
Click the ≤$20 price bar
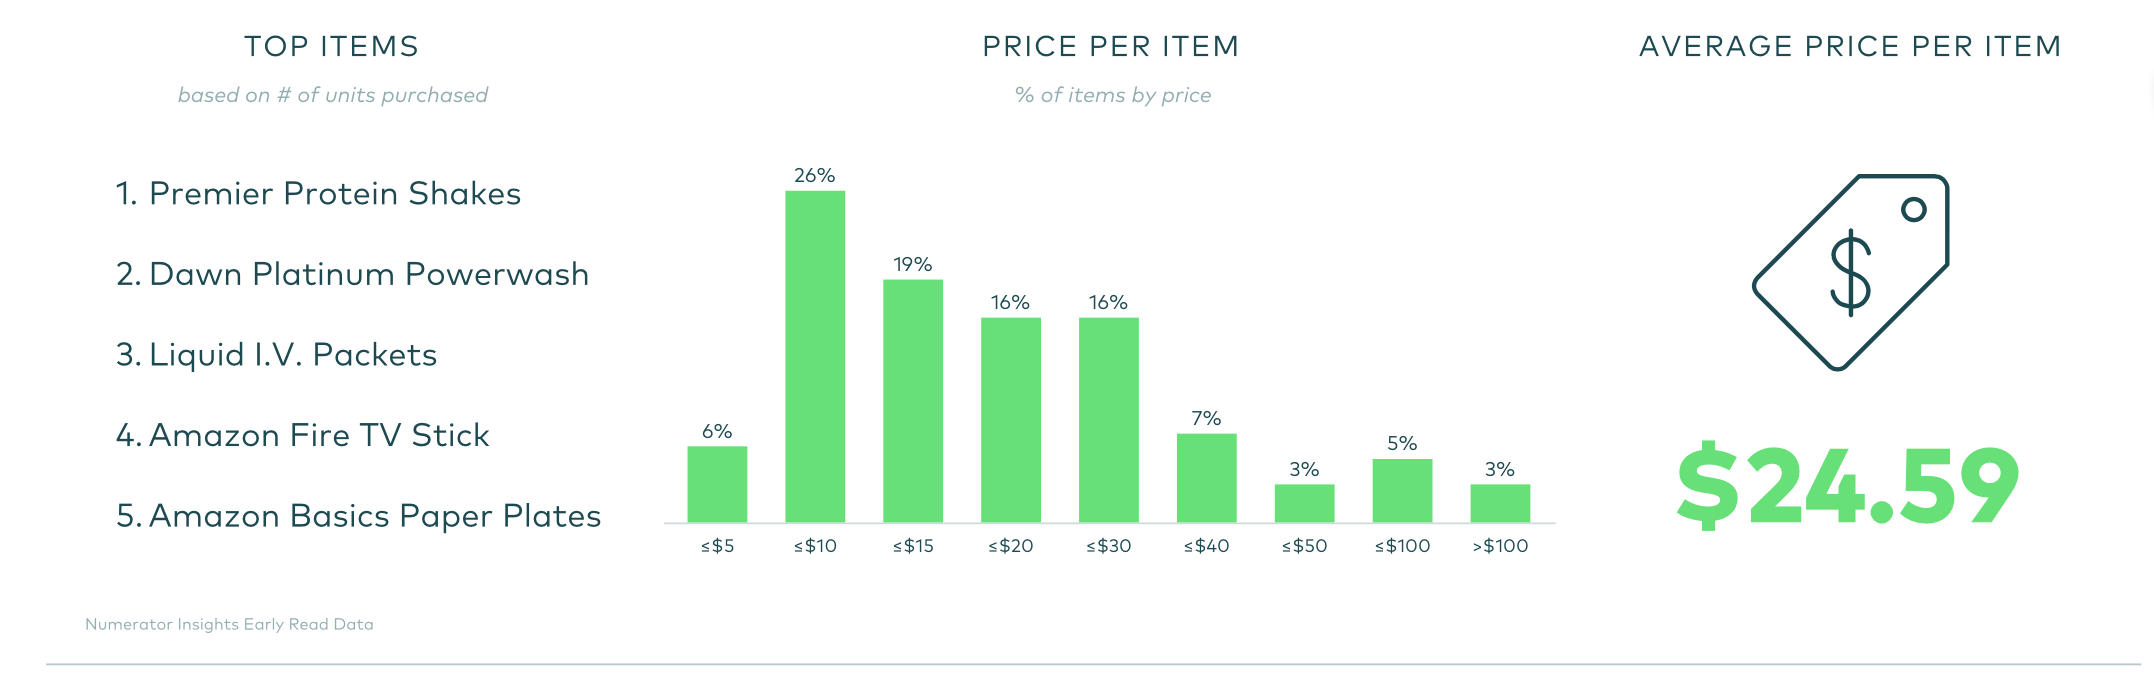click(1011, 420)
